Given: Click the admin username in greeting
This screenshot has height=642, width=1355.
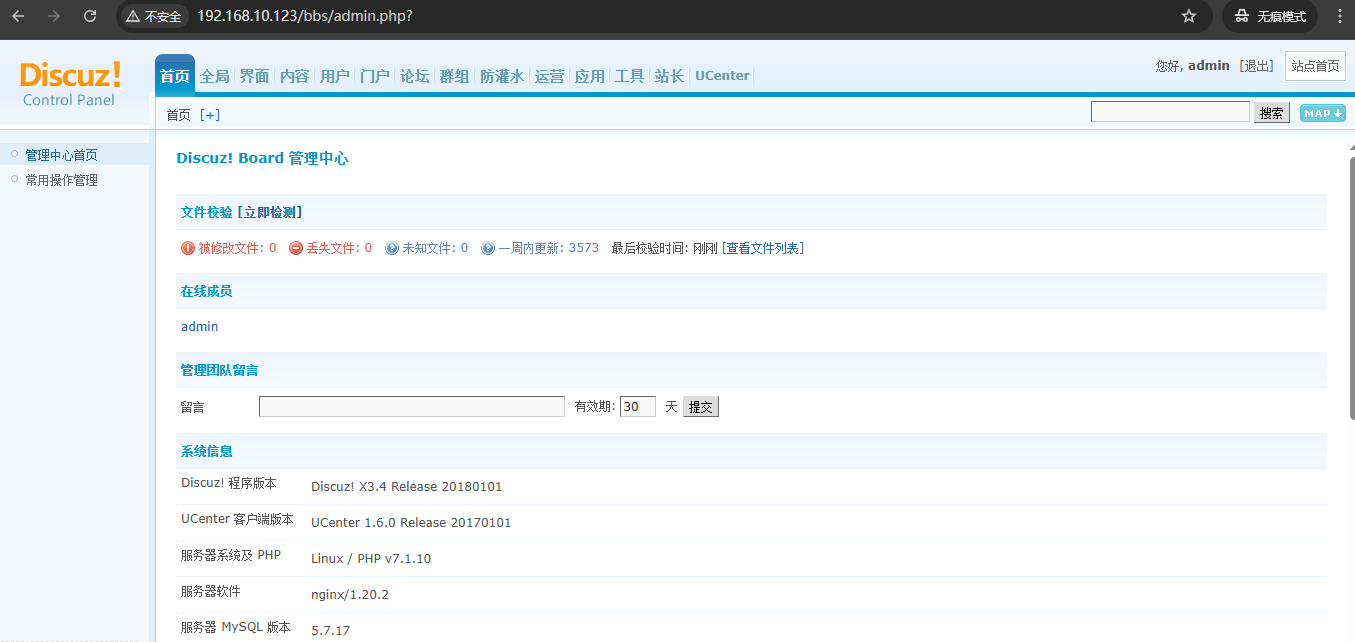Looking at the screenshot, I should [x=1208, y=66].
